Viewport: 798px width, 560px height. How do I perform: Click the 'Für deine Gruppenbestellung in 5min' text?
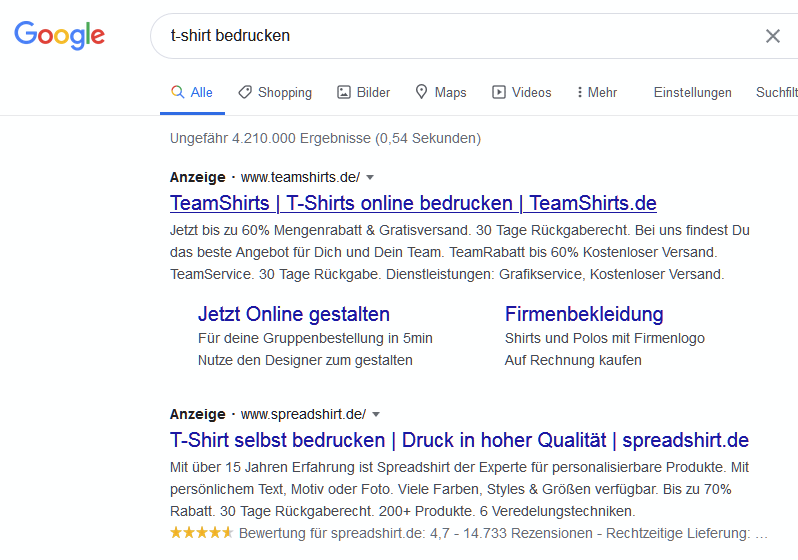coord(315,339)
